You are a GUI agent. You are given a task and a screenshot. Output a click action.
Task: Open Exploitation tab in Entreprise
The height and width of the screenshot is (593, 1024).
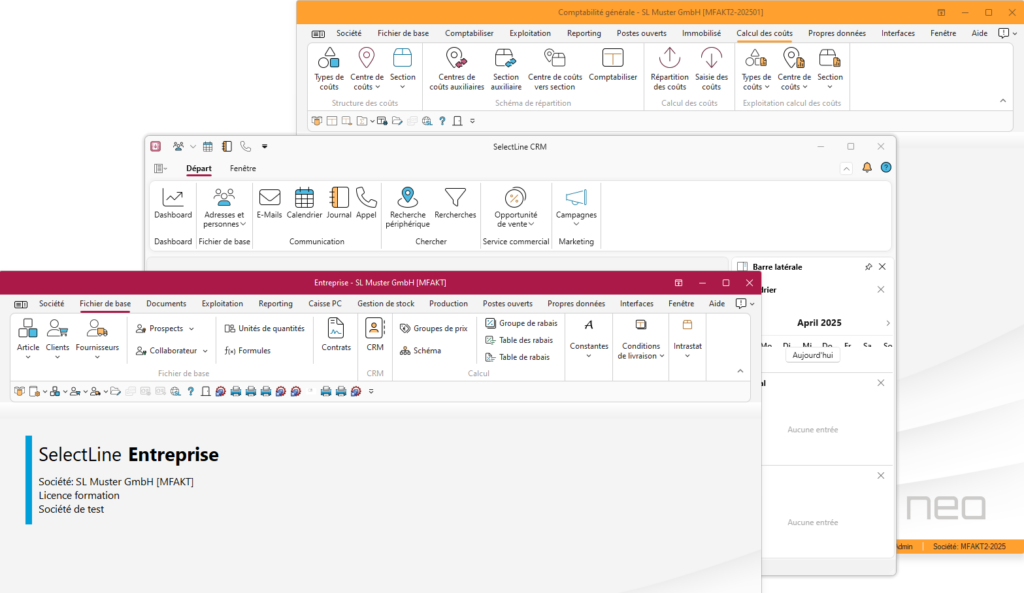point(222,304)
